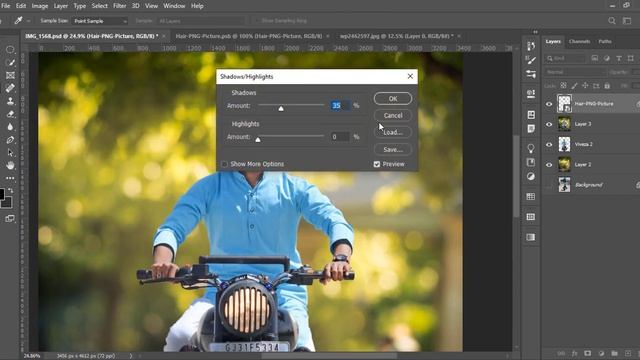The width and height of the screenshot is (640, 360).
Task: Open the Sample Size dropdown
Action: (x=100, y=21)
